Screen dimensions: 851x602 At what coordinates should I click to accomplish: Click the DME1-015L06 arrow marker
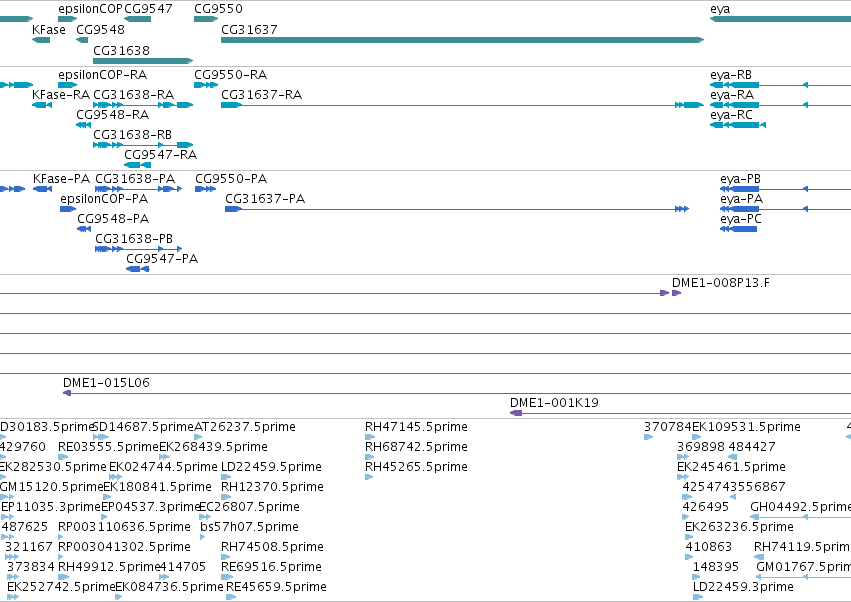click(x=67, y=393)
